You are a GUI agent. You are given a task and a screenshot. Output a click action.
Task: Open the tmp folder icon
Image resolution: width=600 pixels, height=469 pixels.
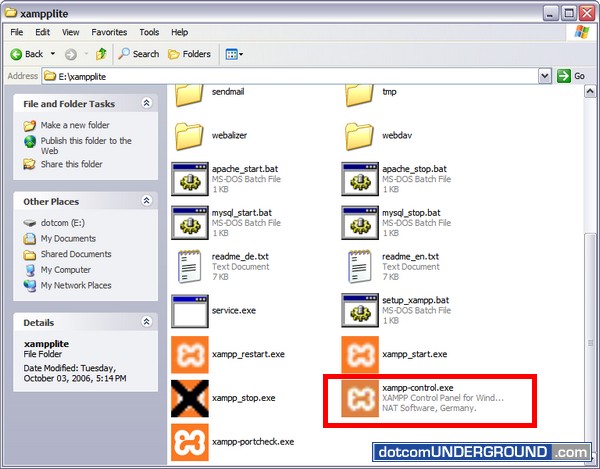pyautogui.click(x=359, y=95)
